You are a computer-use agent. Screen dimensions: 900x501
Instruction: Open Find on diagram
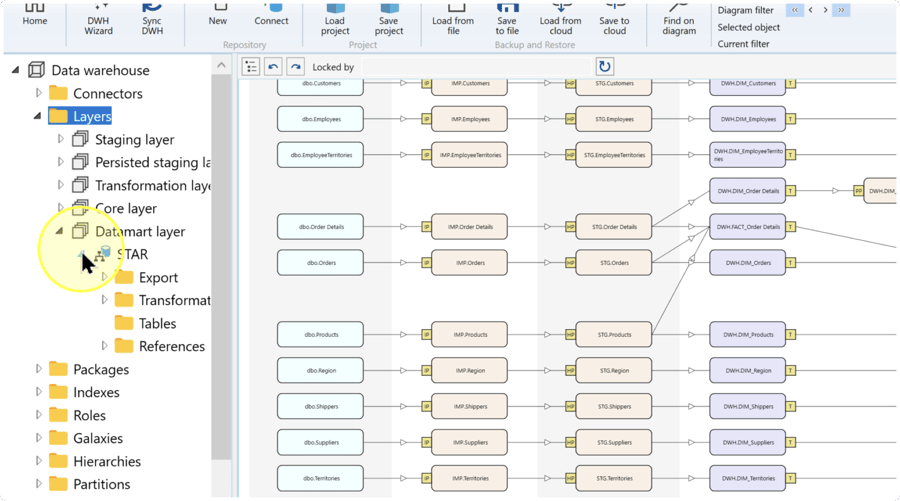(679, 18)
